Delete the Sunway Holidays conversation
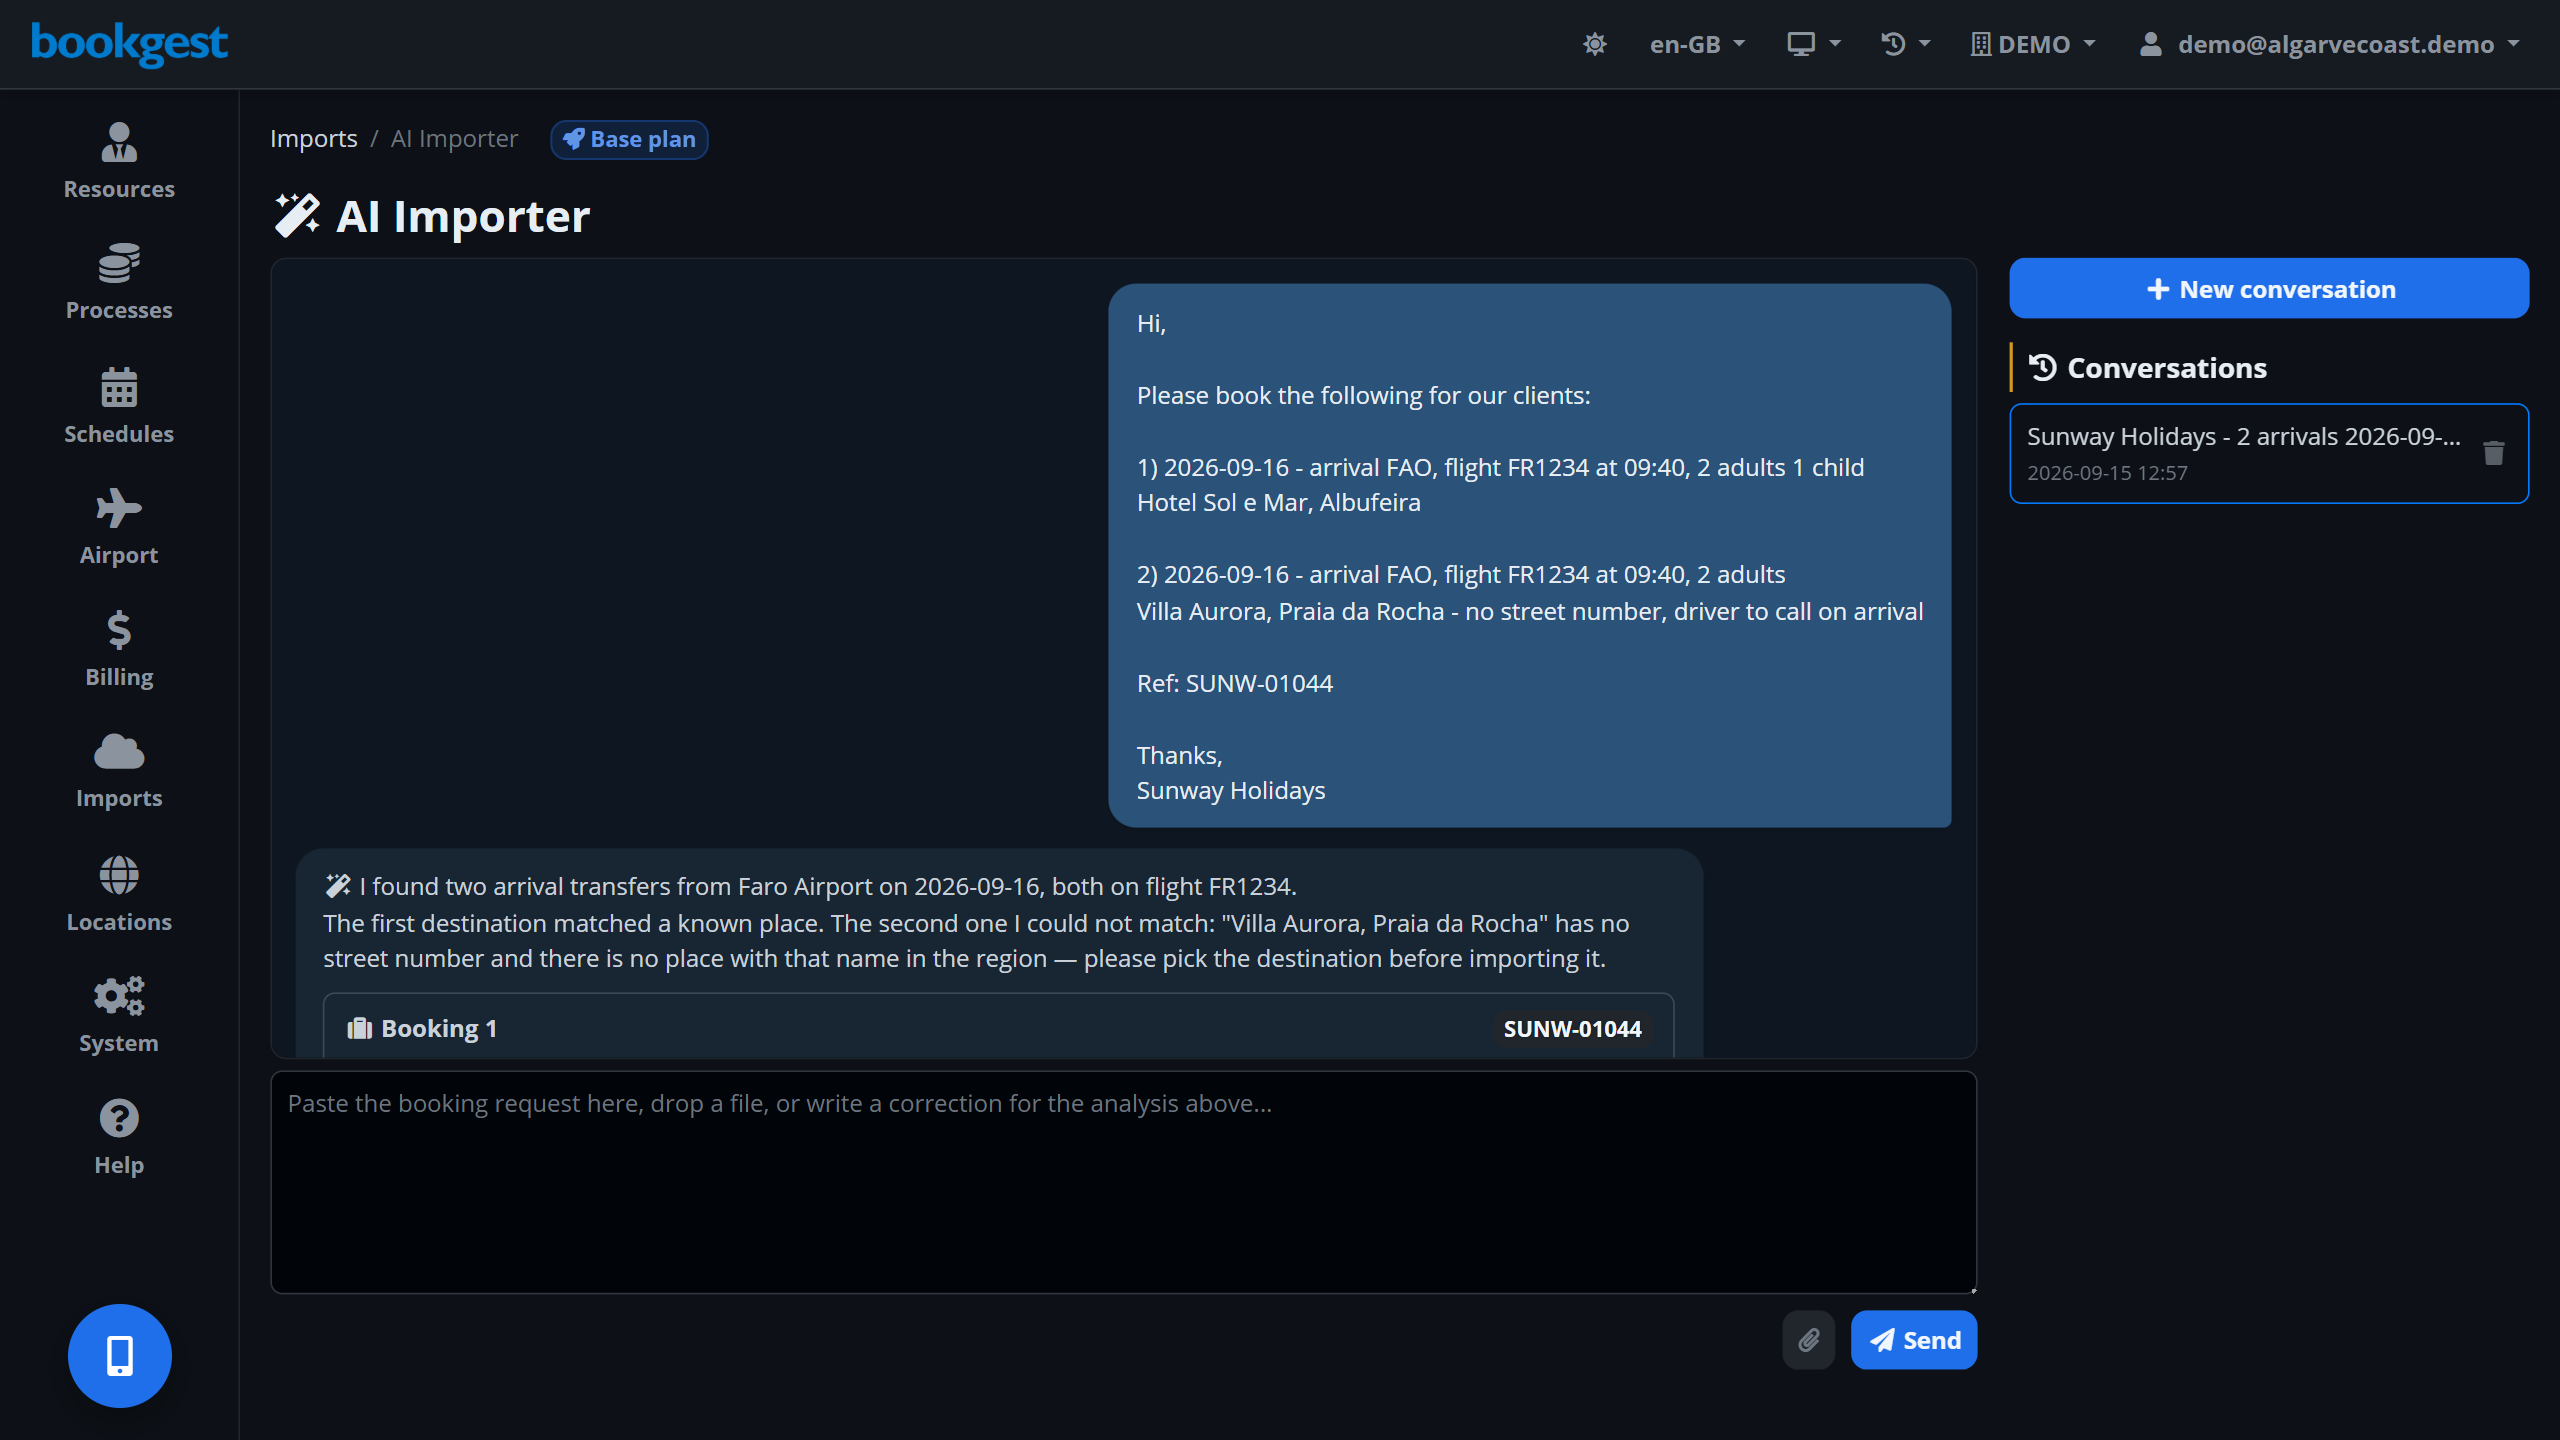Image resolution: width=2560 pixels, height=1440 pixels. (2494, 453)
